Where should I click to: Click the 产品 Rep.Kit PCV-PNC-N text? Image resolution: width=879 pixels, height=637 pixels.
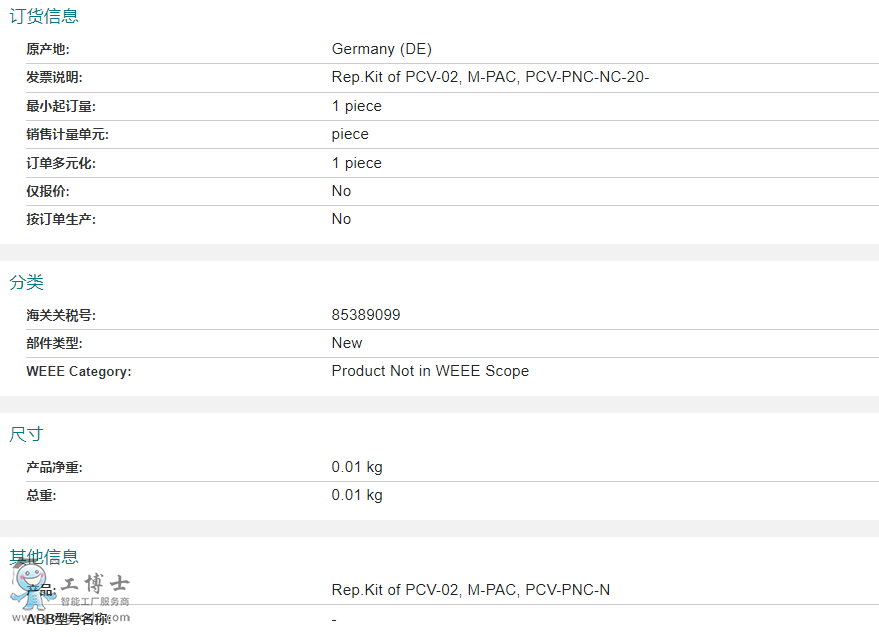pyautogui.click(x=470, y=590)
